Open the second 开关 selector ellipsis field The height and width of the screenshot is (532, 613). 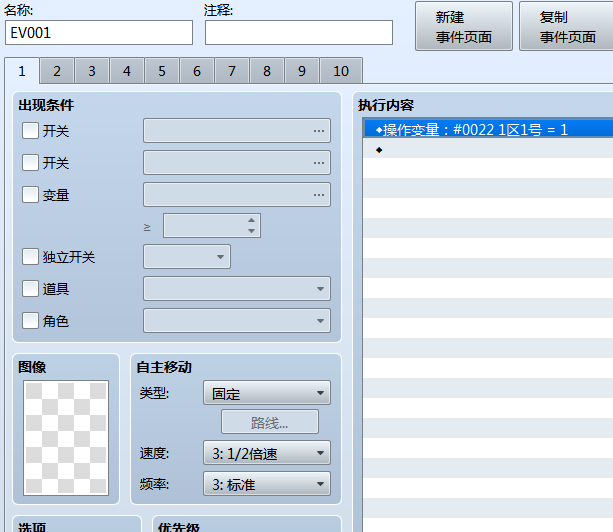tap(237, 163)
